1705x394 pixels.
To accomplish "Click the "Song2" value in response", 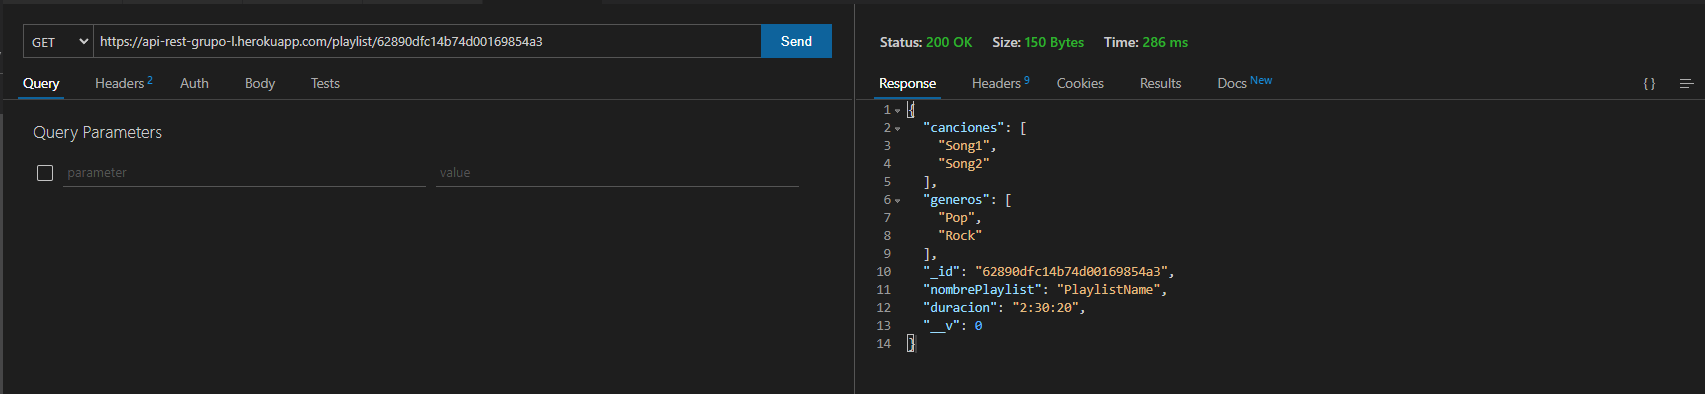I will 963,164.
